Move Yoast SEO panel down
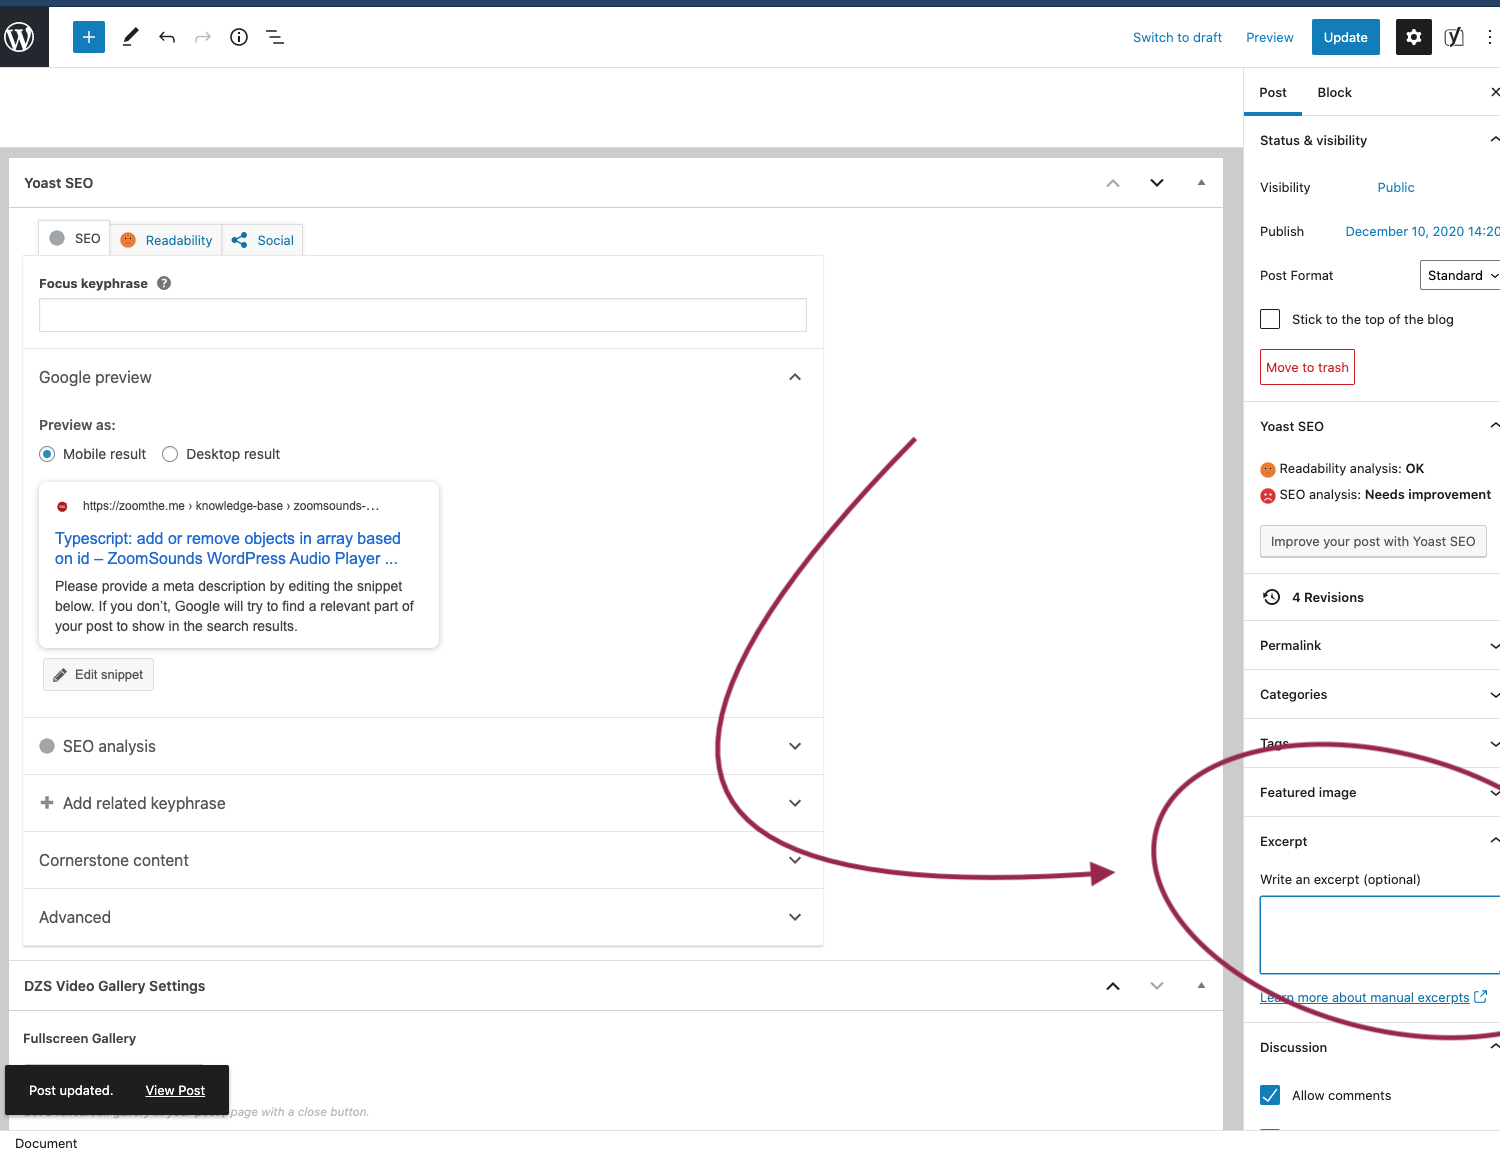 [x=1157, y=183]
